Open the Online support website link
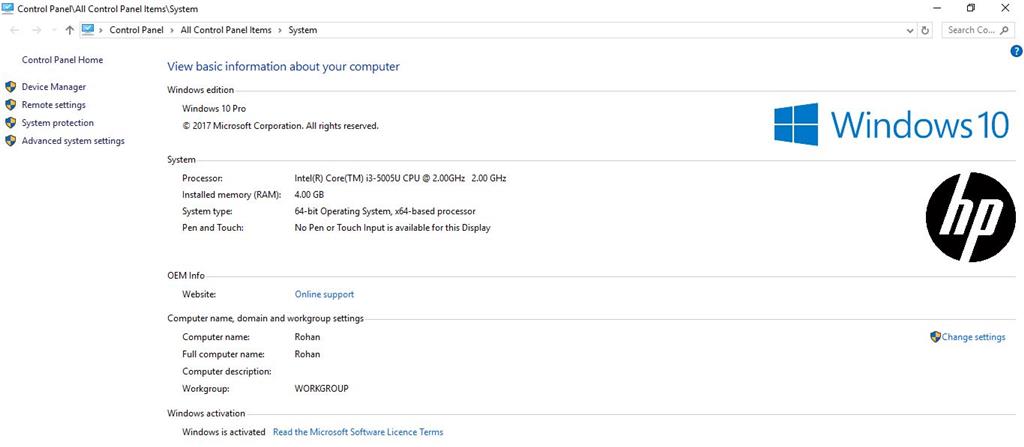 coord(325,294)
